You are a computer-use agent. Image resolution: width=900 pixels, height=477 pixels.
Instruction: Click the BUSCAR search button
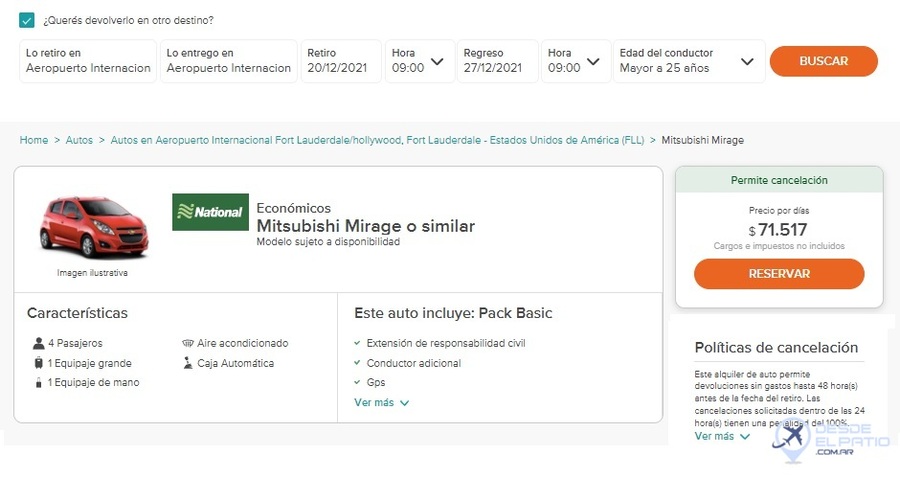(x=824, y=61)
